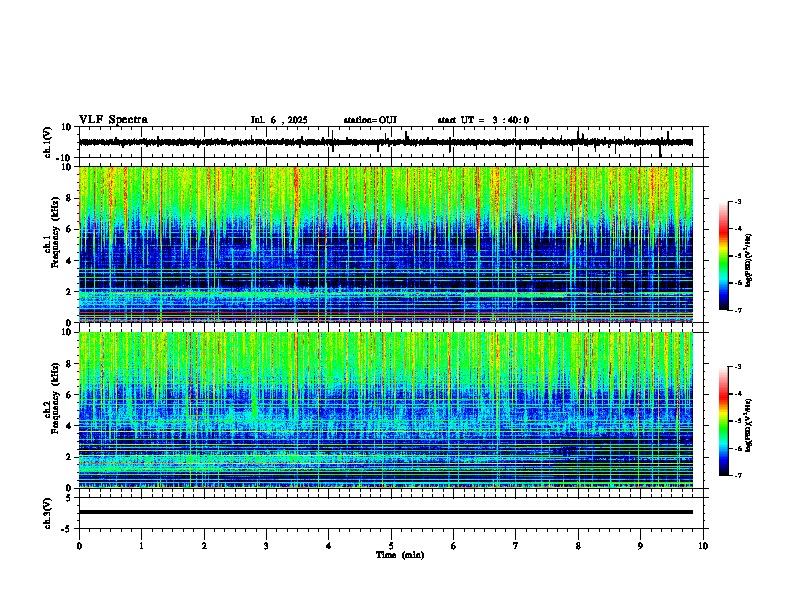
Task: Click time axis tick label '1'
Action: 141,546
